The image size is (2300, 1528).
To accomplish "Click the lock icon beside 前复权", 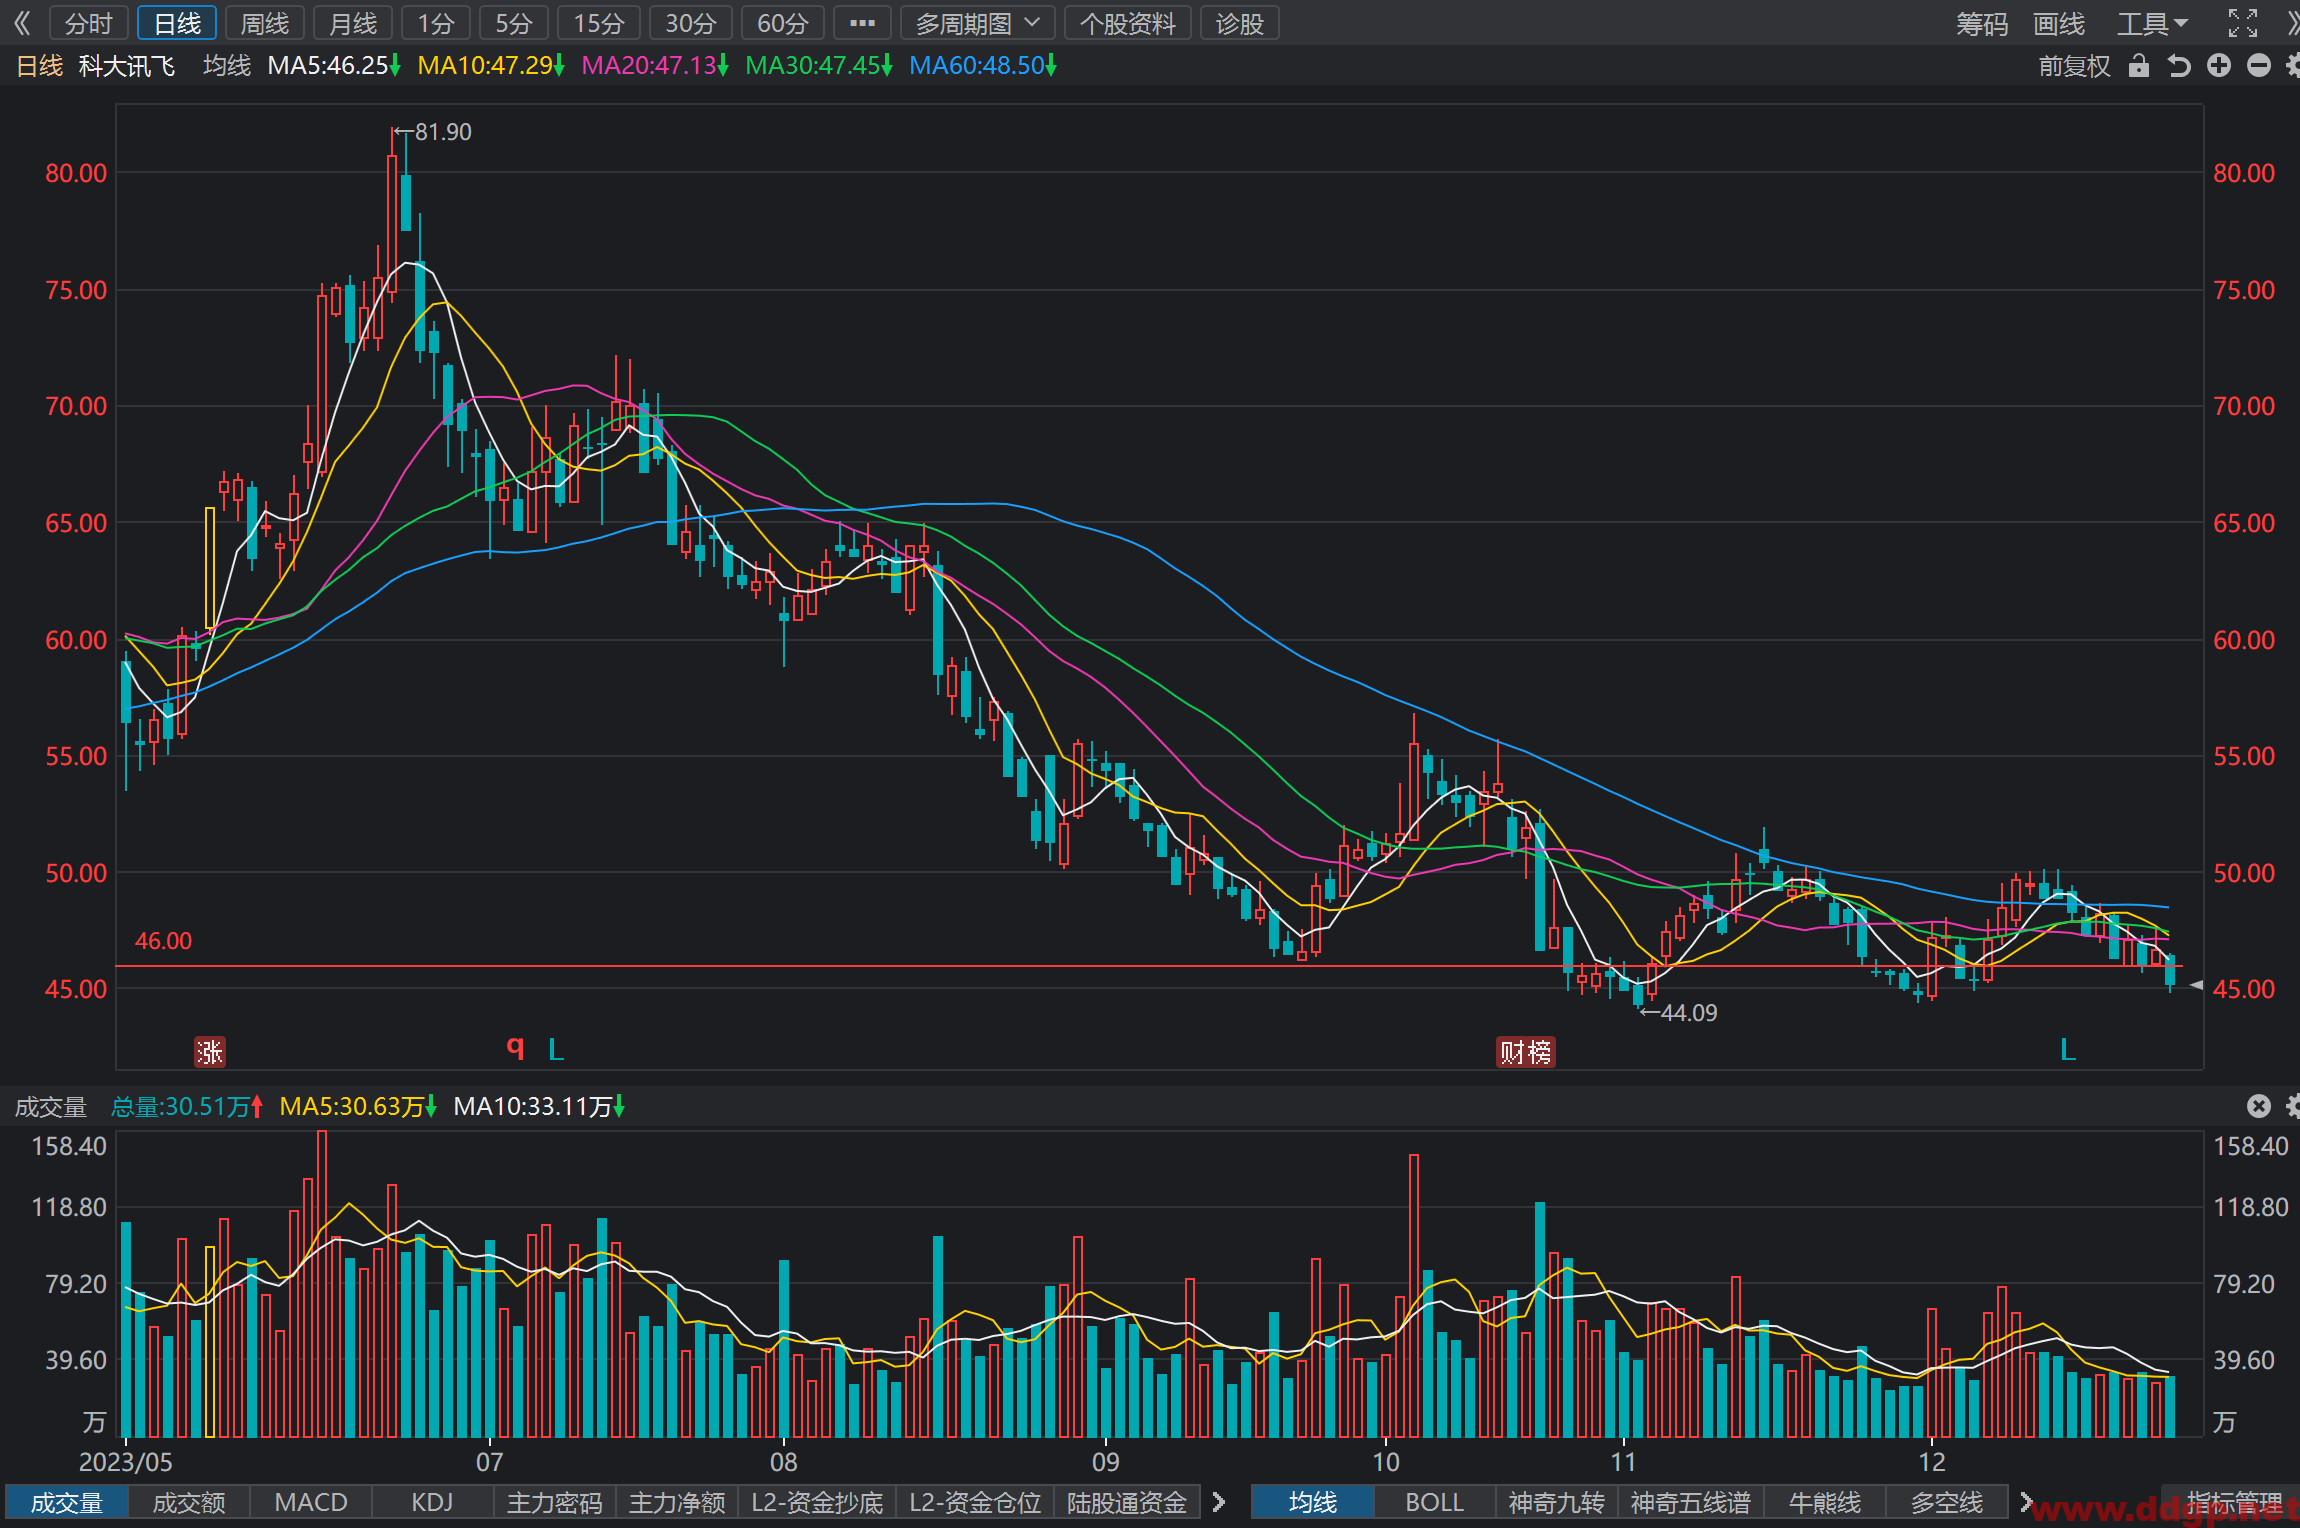I will tap(2139, 66).
